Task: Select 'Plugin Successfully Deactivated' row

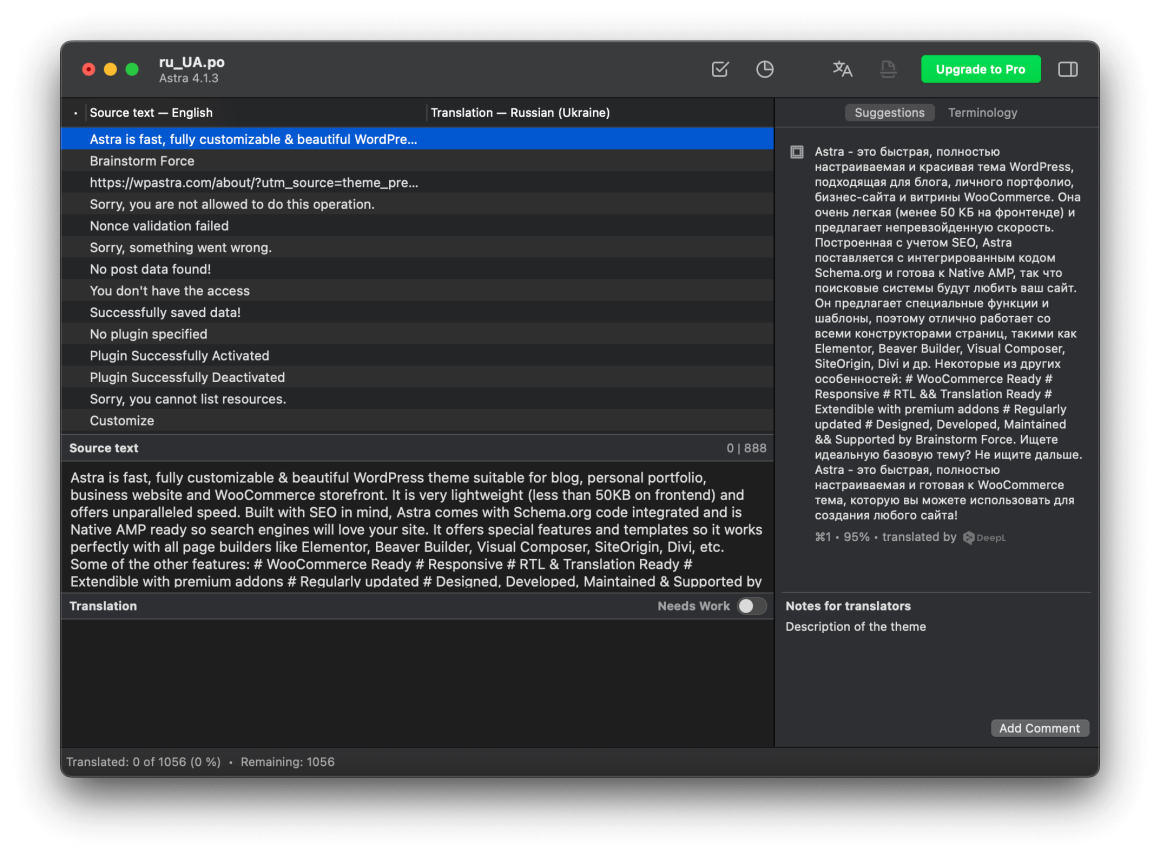Action: pos(417,377)
